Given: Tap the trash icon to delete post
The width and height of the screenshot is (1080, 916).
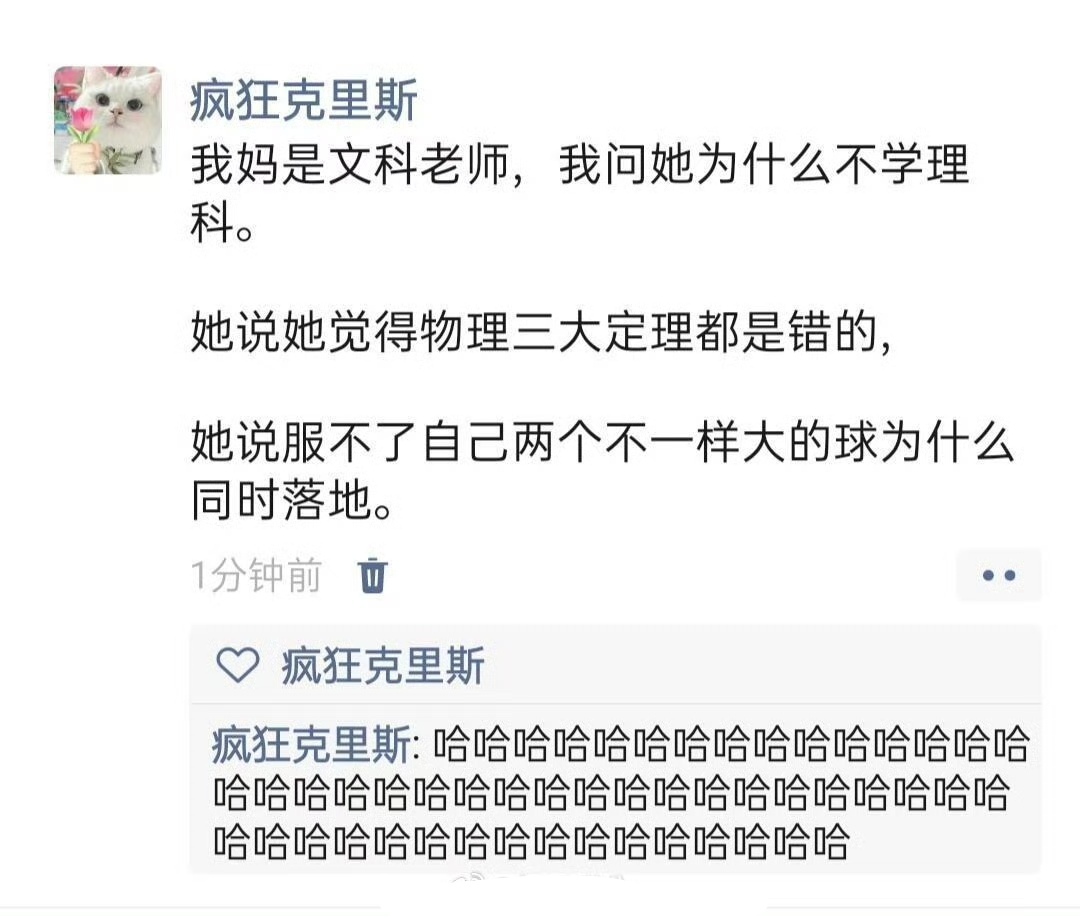Looking at the screenshot, I should [x=373, y=575].
